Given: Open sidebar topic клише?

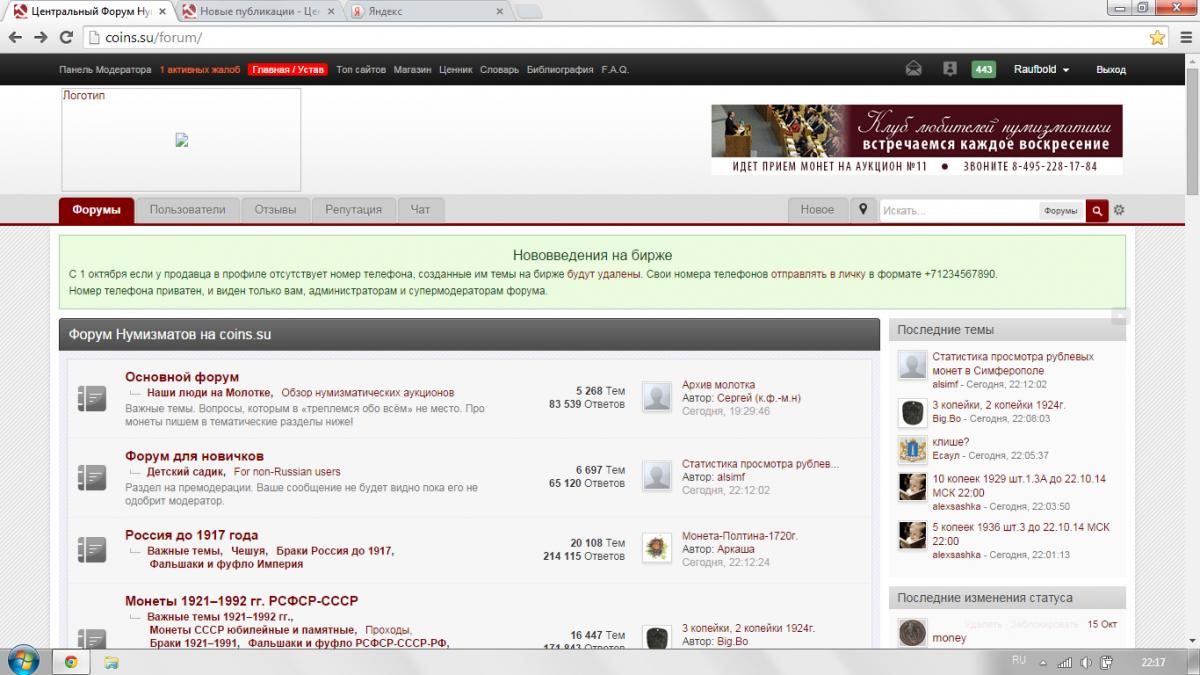Looking at the screenshot, I should click(x=950, y=442).
